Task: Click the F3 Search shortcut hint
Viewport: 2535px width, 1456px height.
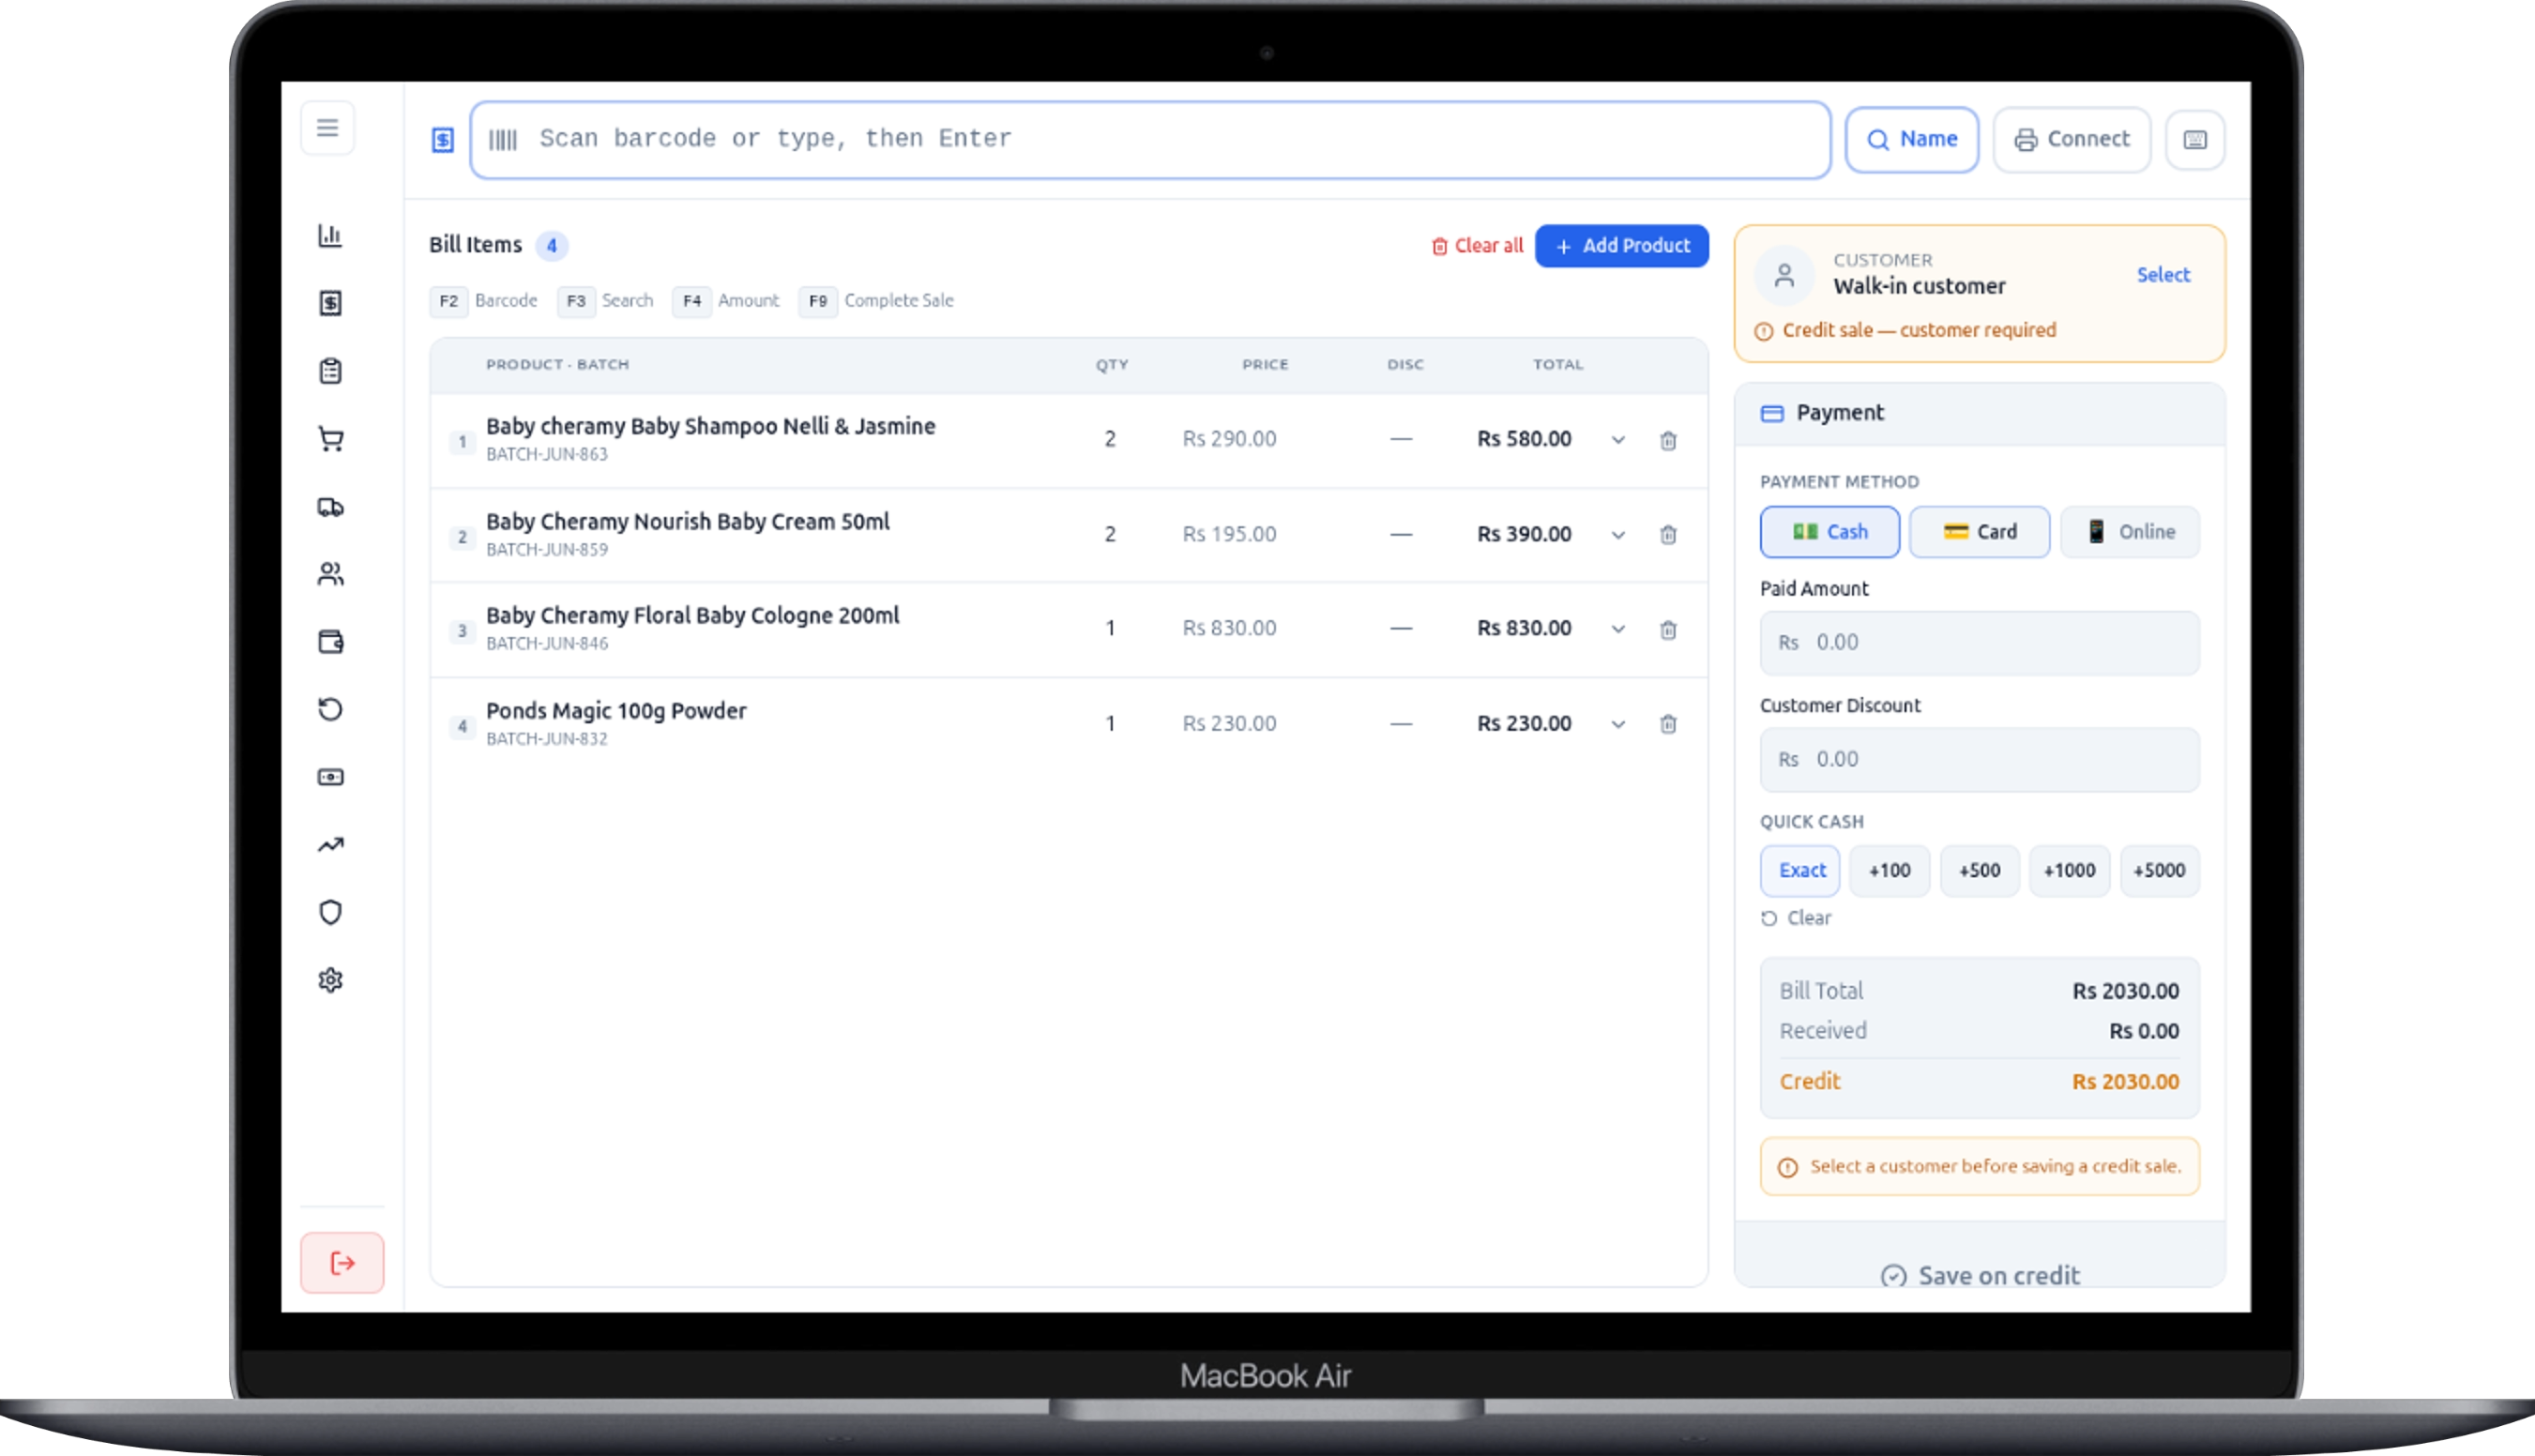Action: [x=606, y=301]
